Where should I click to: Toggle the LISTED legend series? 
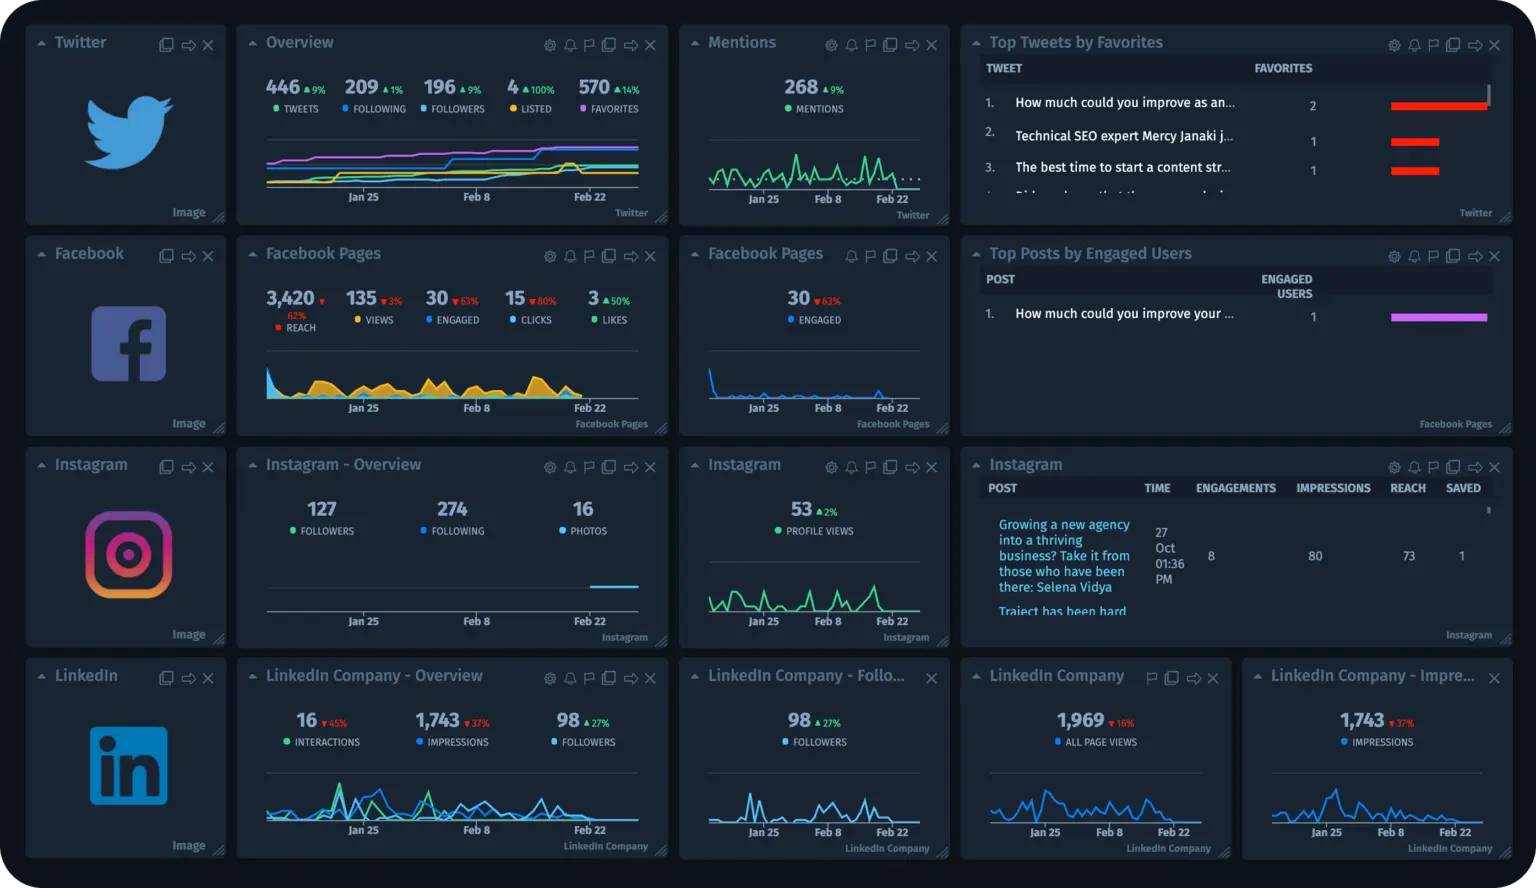coord(531,109)
